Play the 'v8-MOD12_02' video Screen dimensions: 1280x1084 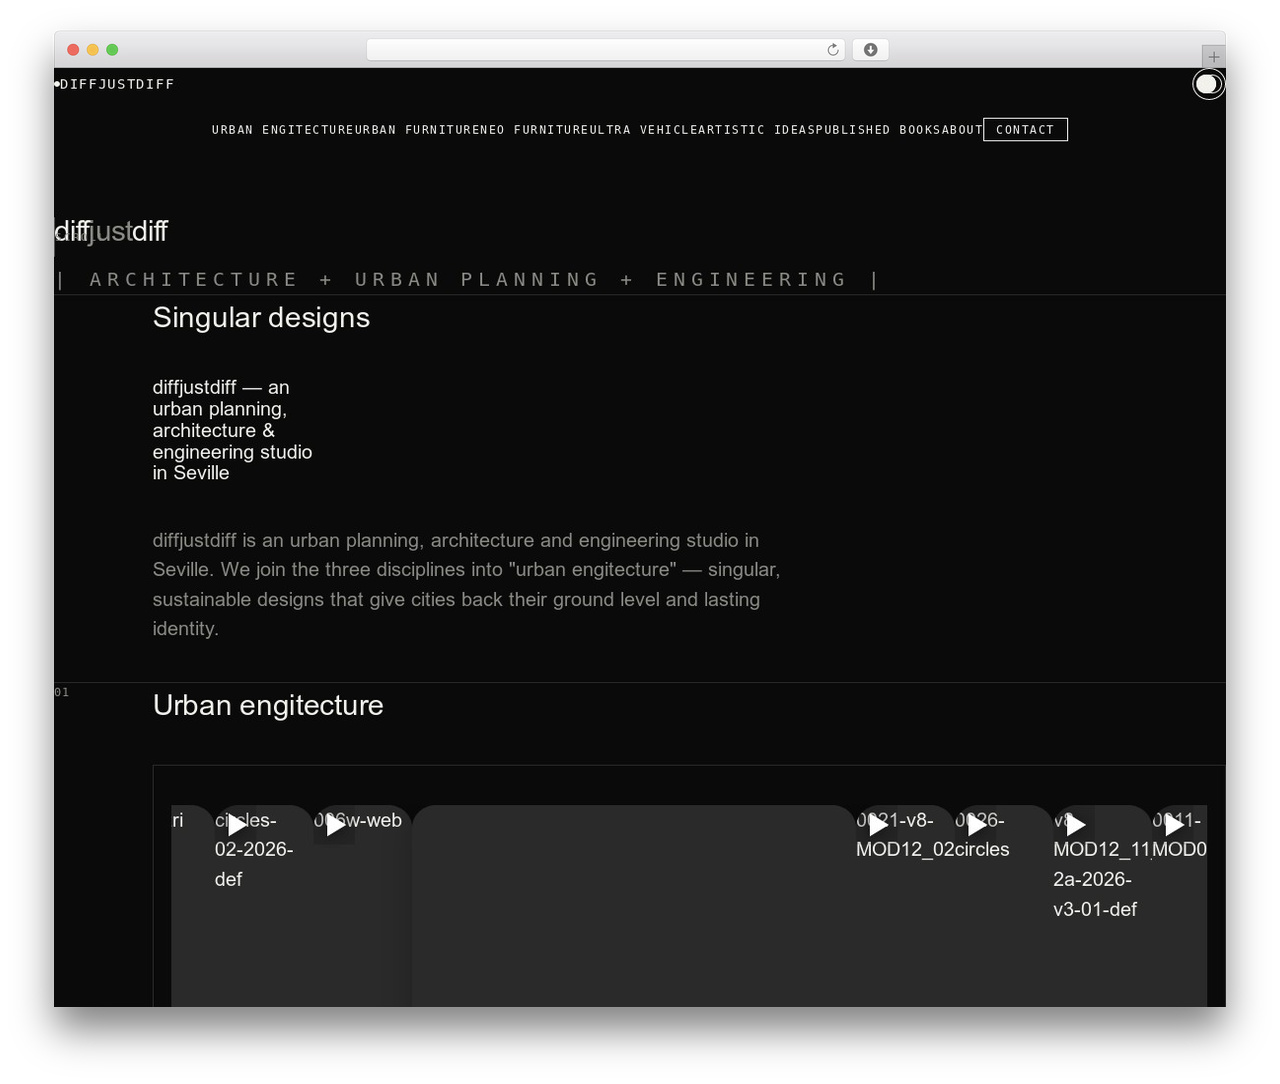(877, 825)
